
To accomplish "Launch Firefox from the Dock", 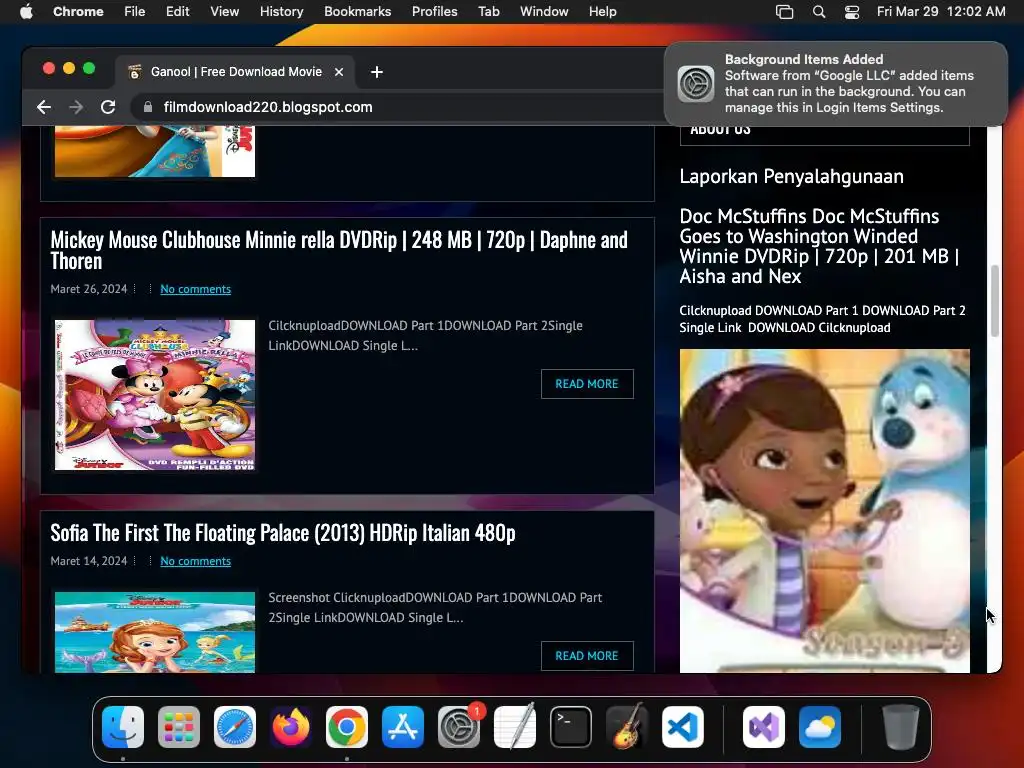I will 291,727.
